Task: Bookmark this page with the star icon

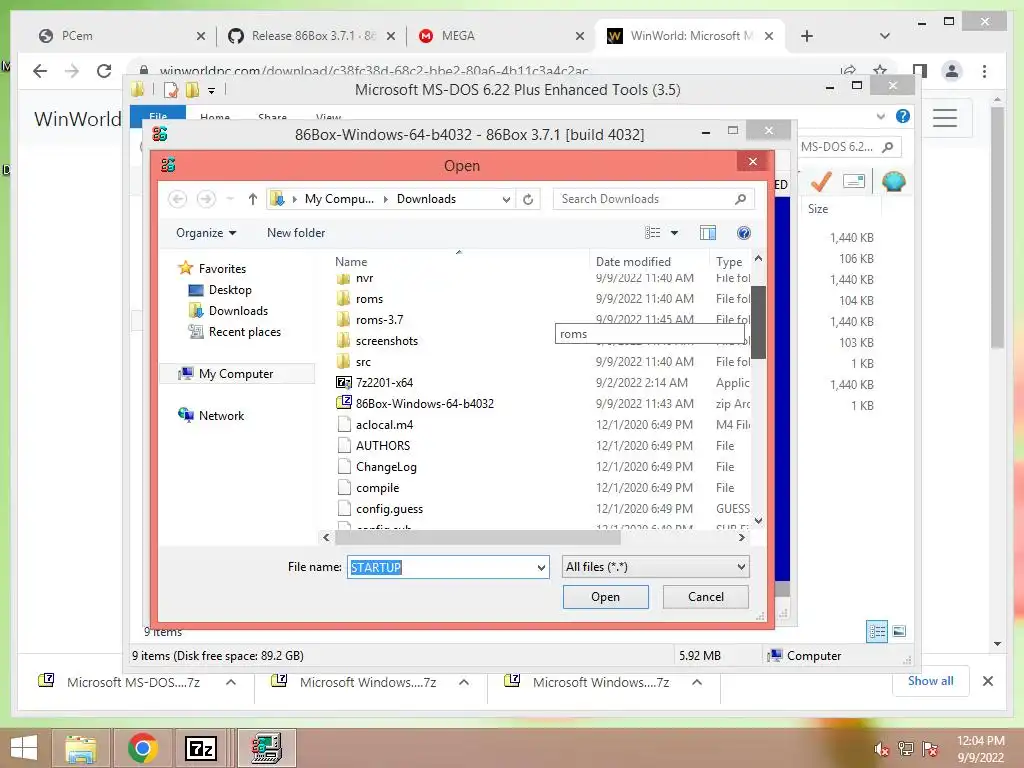Action: pyautogui.click(x=880, y=70)
